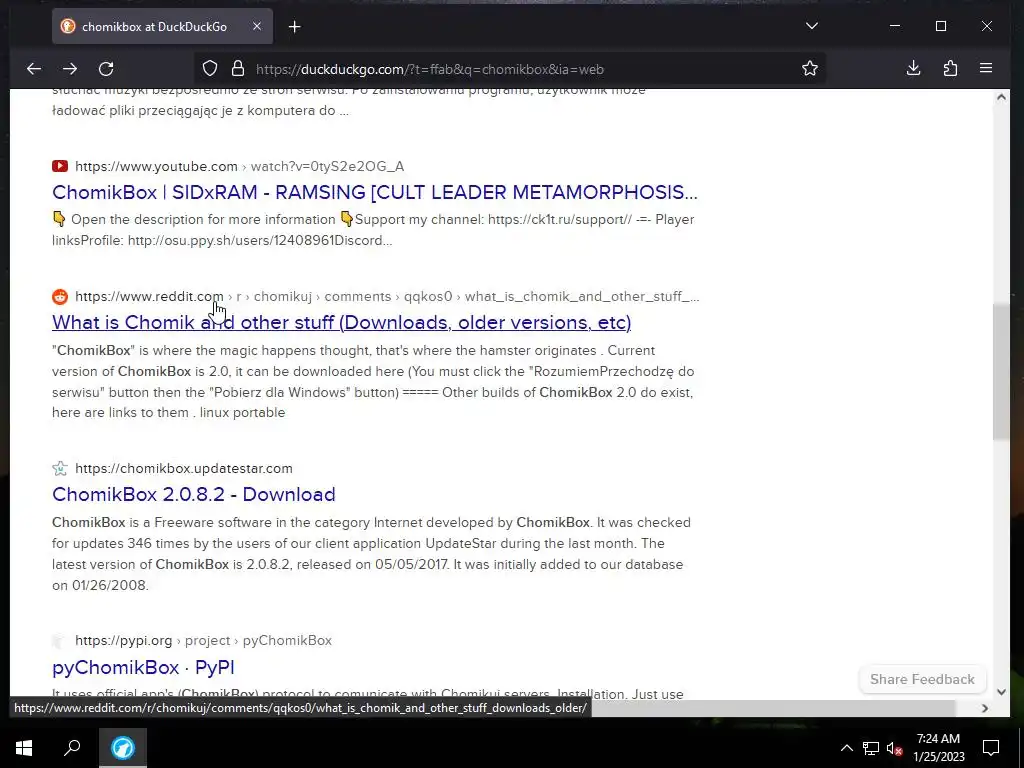Image resolution: width=1024 pixels, height=768 pixels.
Task: Click the Reddit favicon in results
Action: (60, 296)
